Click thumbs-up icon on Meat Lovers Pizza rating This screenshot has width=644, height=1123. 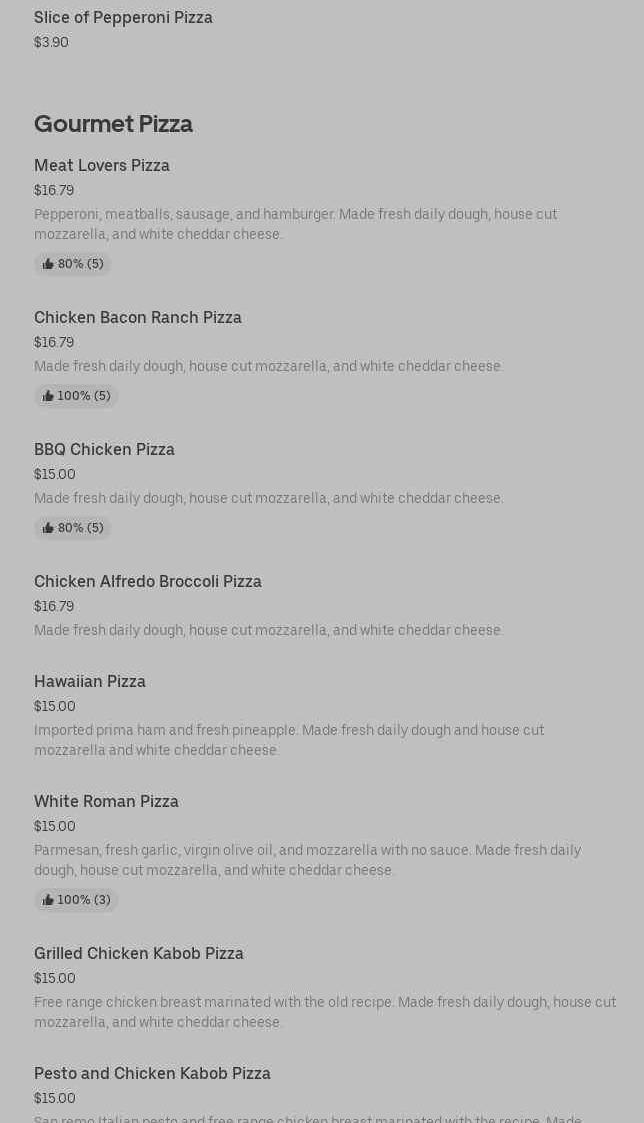click(48, 264)
